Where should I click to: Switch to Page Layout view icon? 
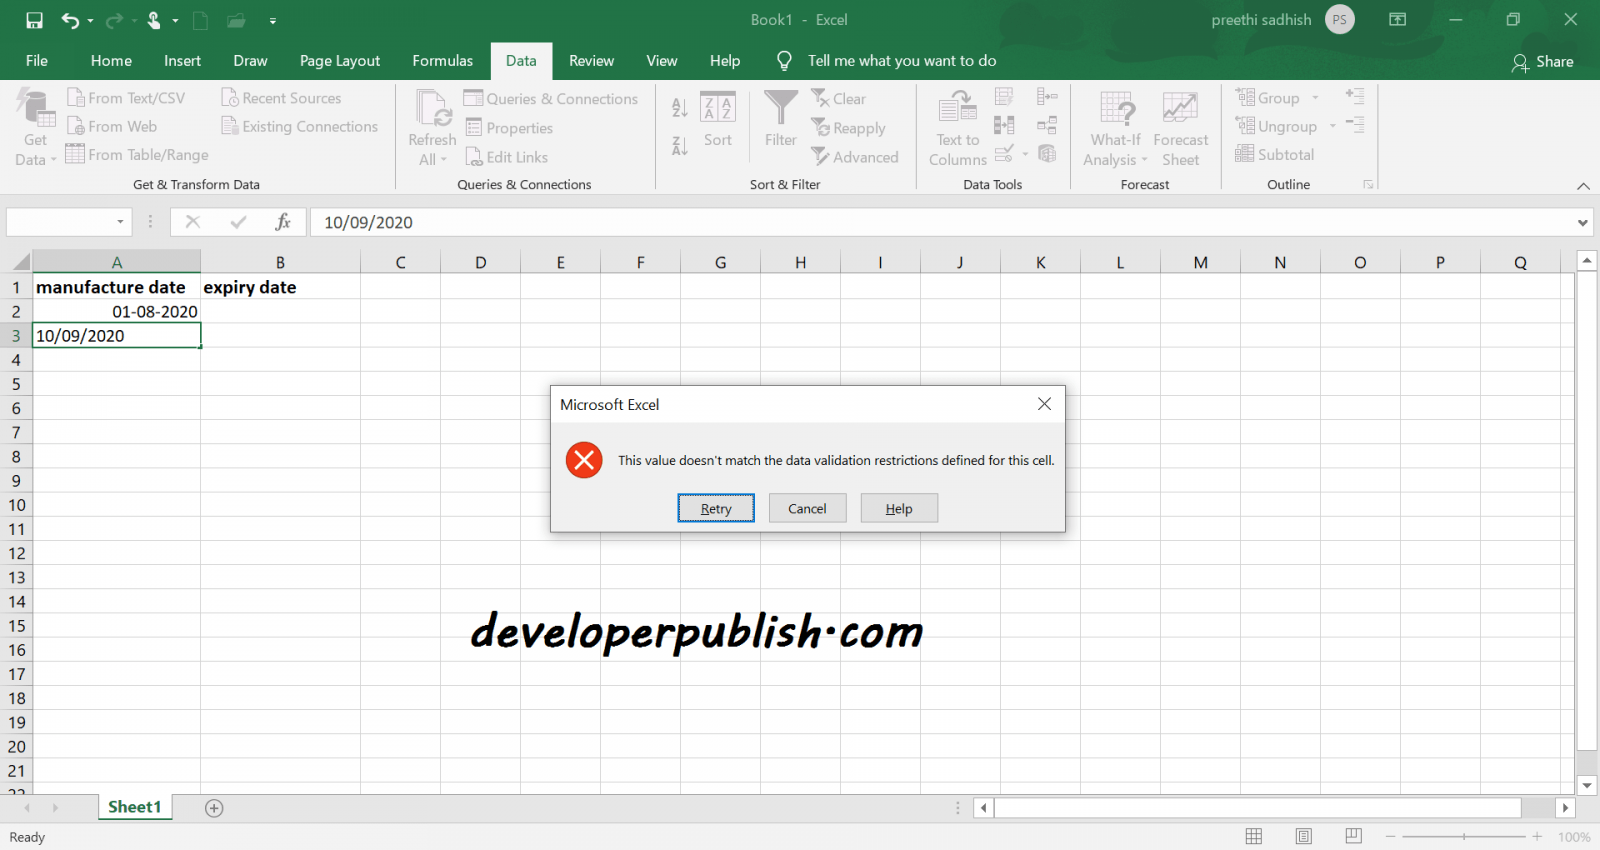pos(1303,836)
